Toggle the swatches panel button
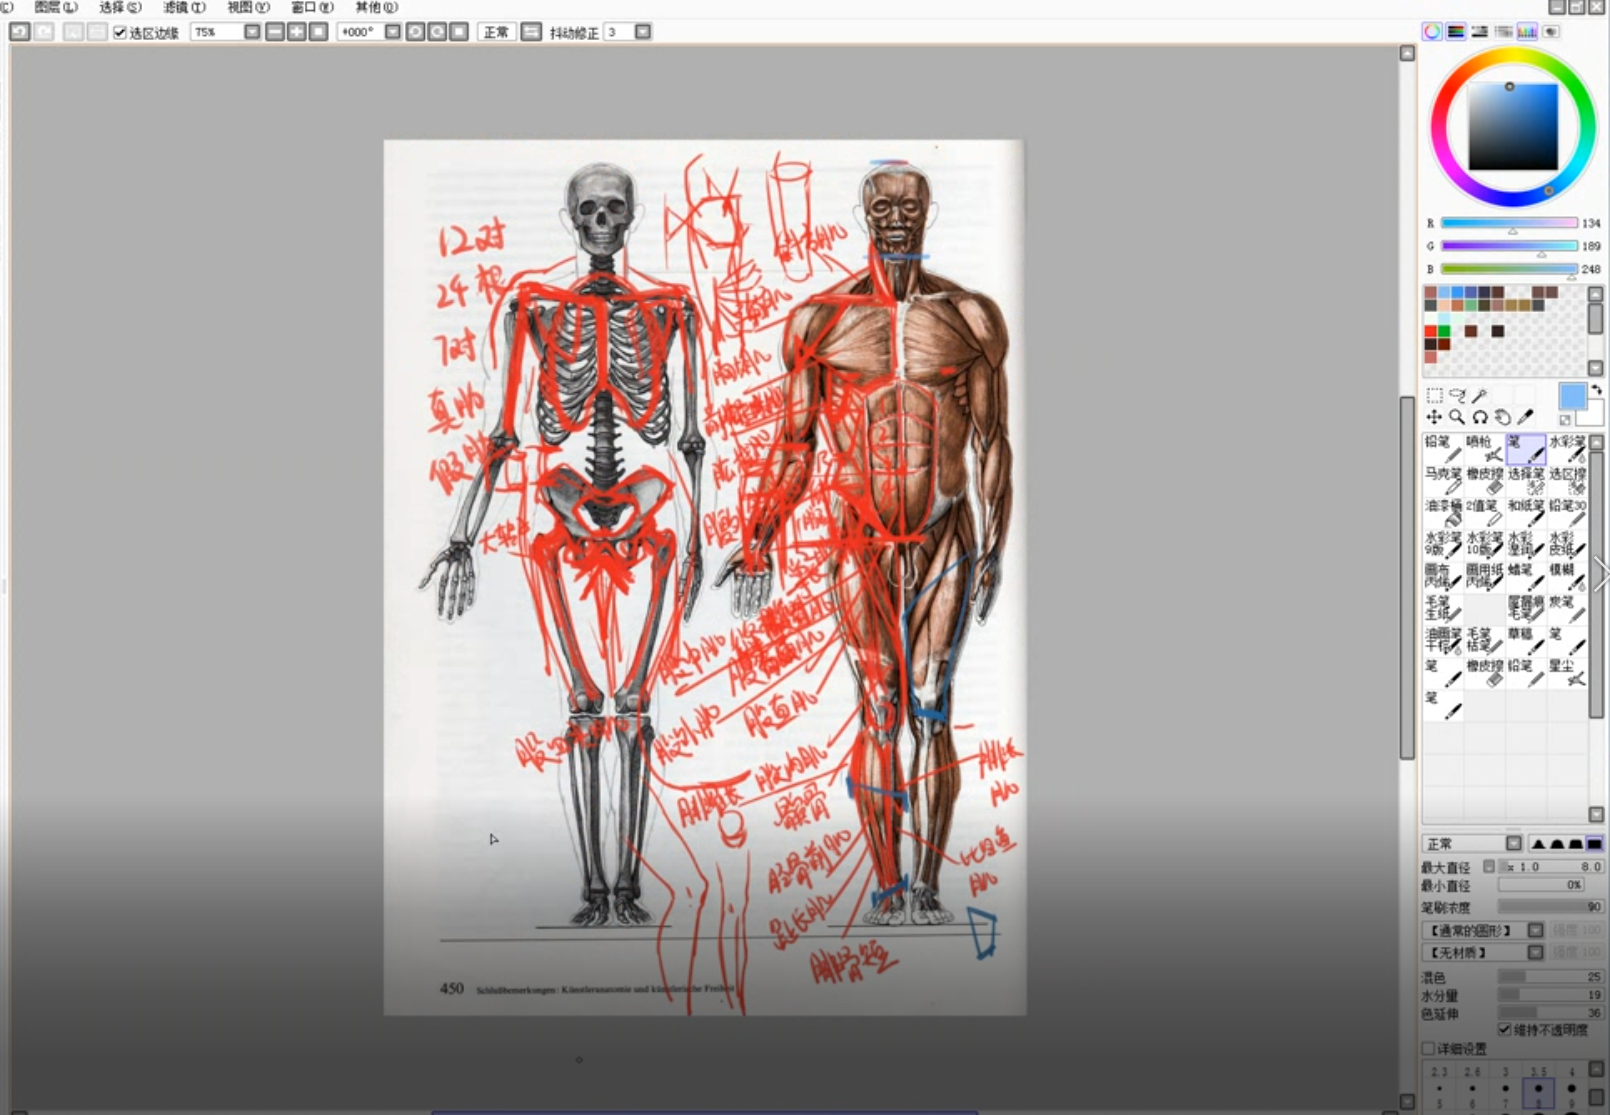Screen dimensions: 1610x1115 1527,32
